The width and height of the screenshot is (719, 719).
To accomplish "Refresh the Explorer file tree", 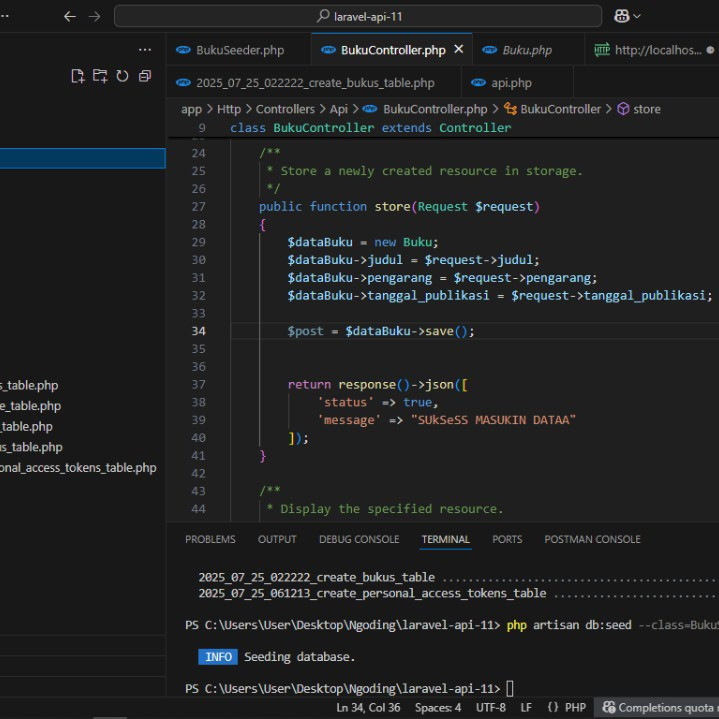I will pos(122,76).
